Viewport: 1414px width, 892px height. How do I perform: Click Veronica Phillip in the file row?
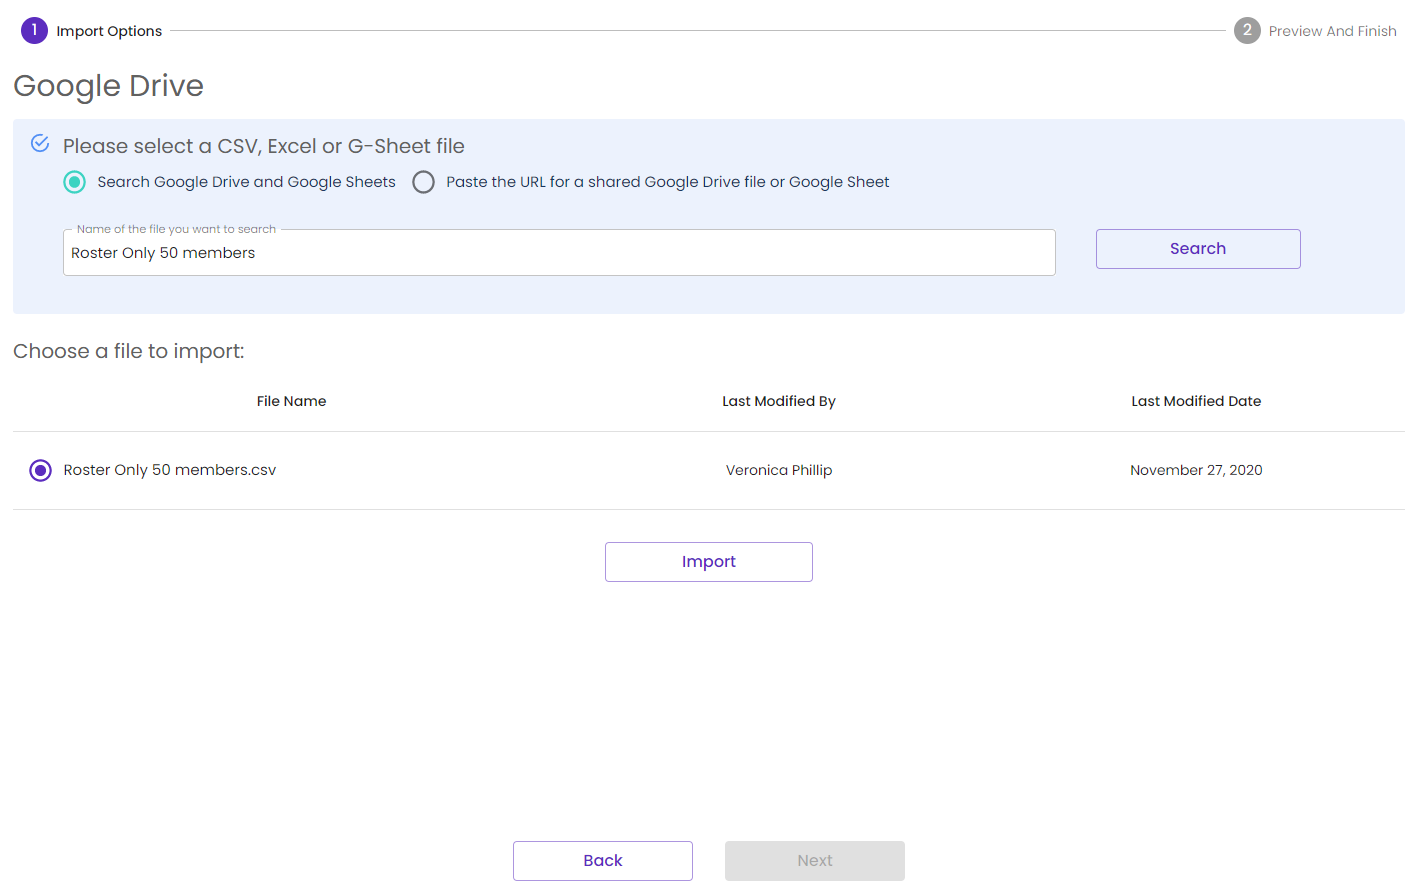point(778,470)
